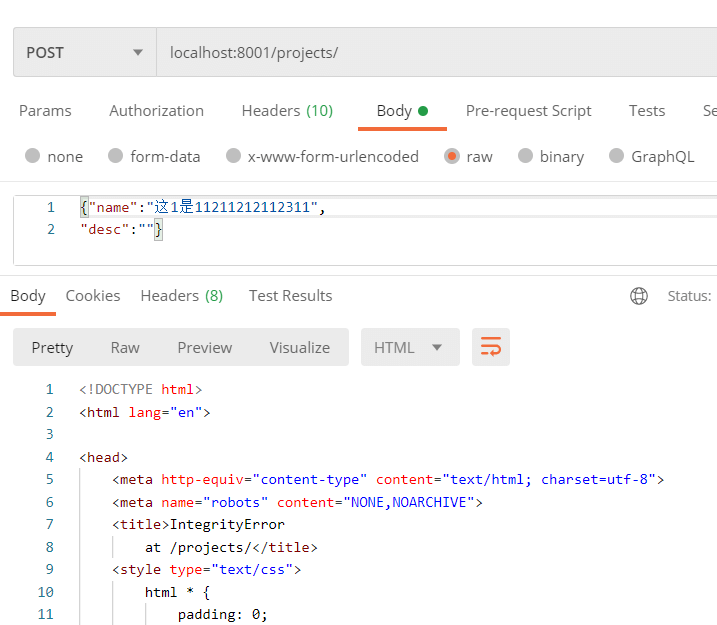Click the <html lang="en"> response line
This screenshot has height=625, width=717.
pyautogui.click(x=144, y=412)
